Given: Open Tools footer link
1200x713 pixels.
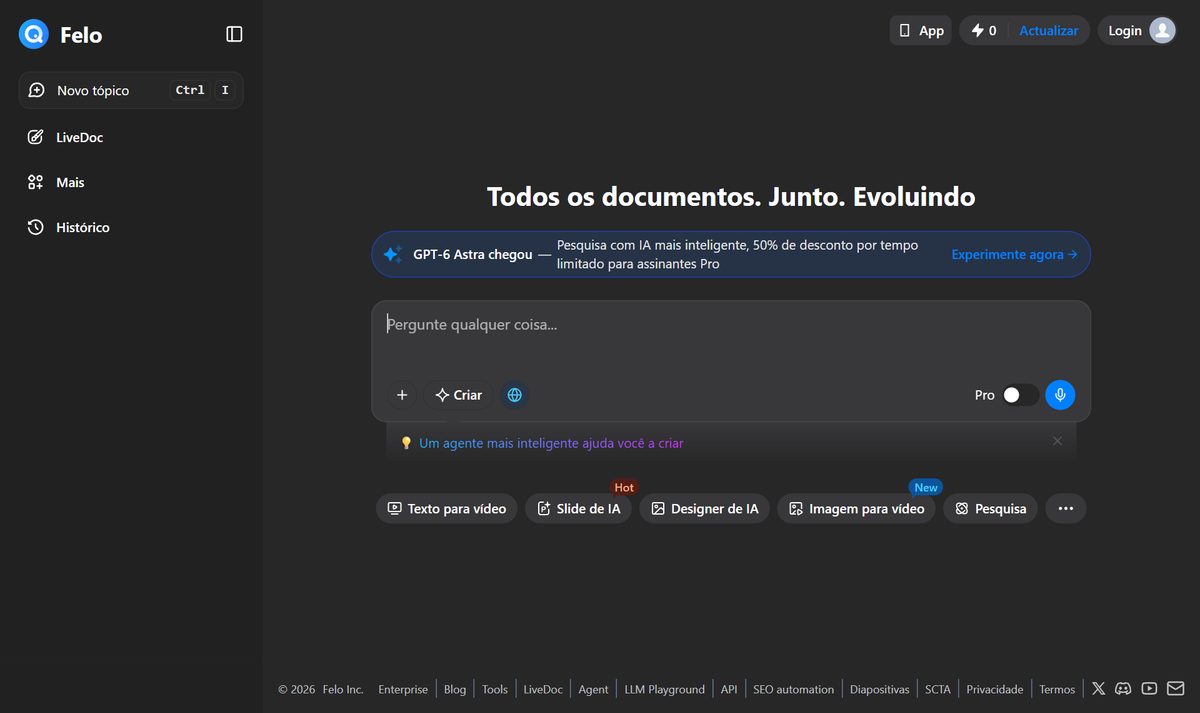Looking at the screenshot, I should [x=495, y=689].
